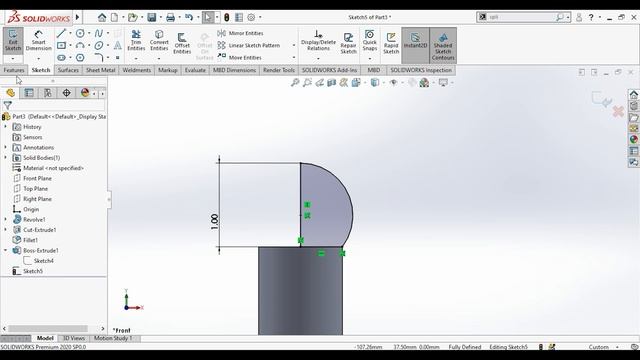Select the Polygon sketch tool
Viewport: 640px width, 360px height.
point(80,58)
